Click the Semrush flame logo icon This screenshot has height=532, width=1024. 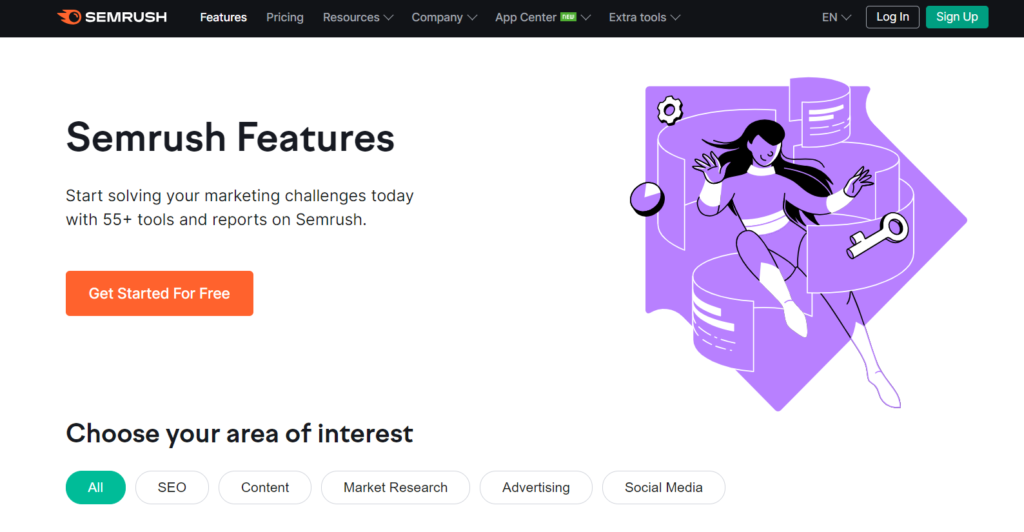[x=72, y=17]
